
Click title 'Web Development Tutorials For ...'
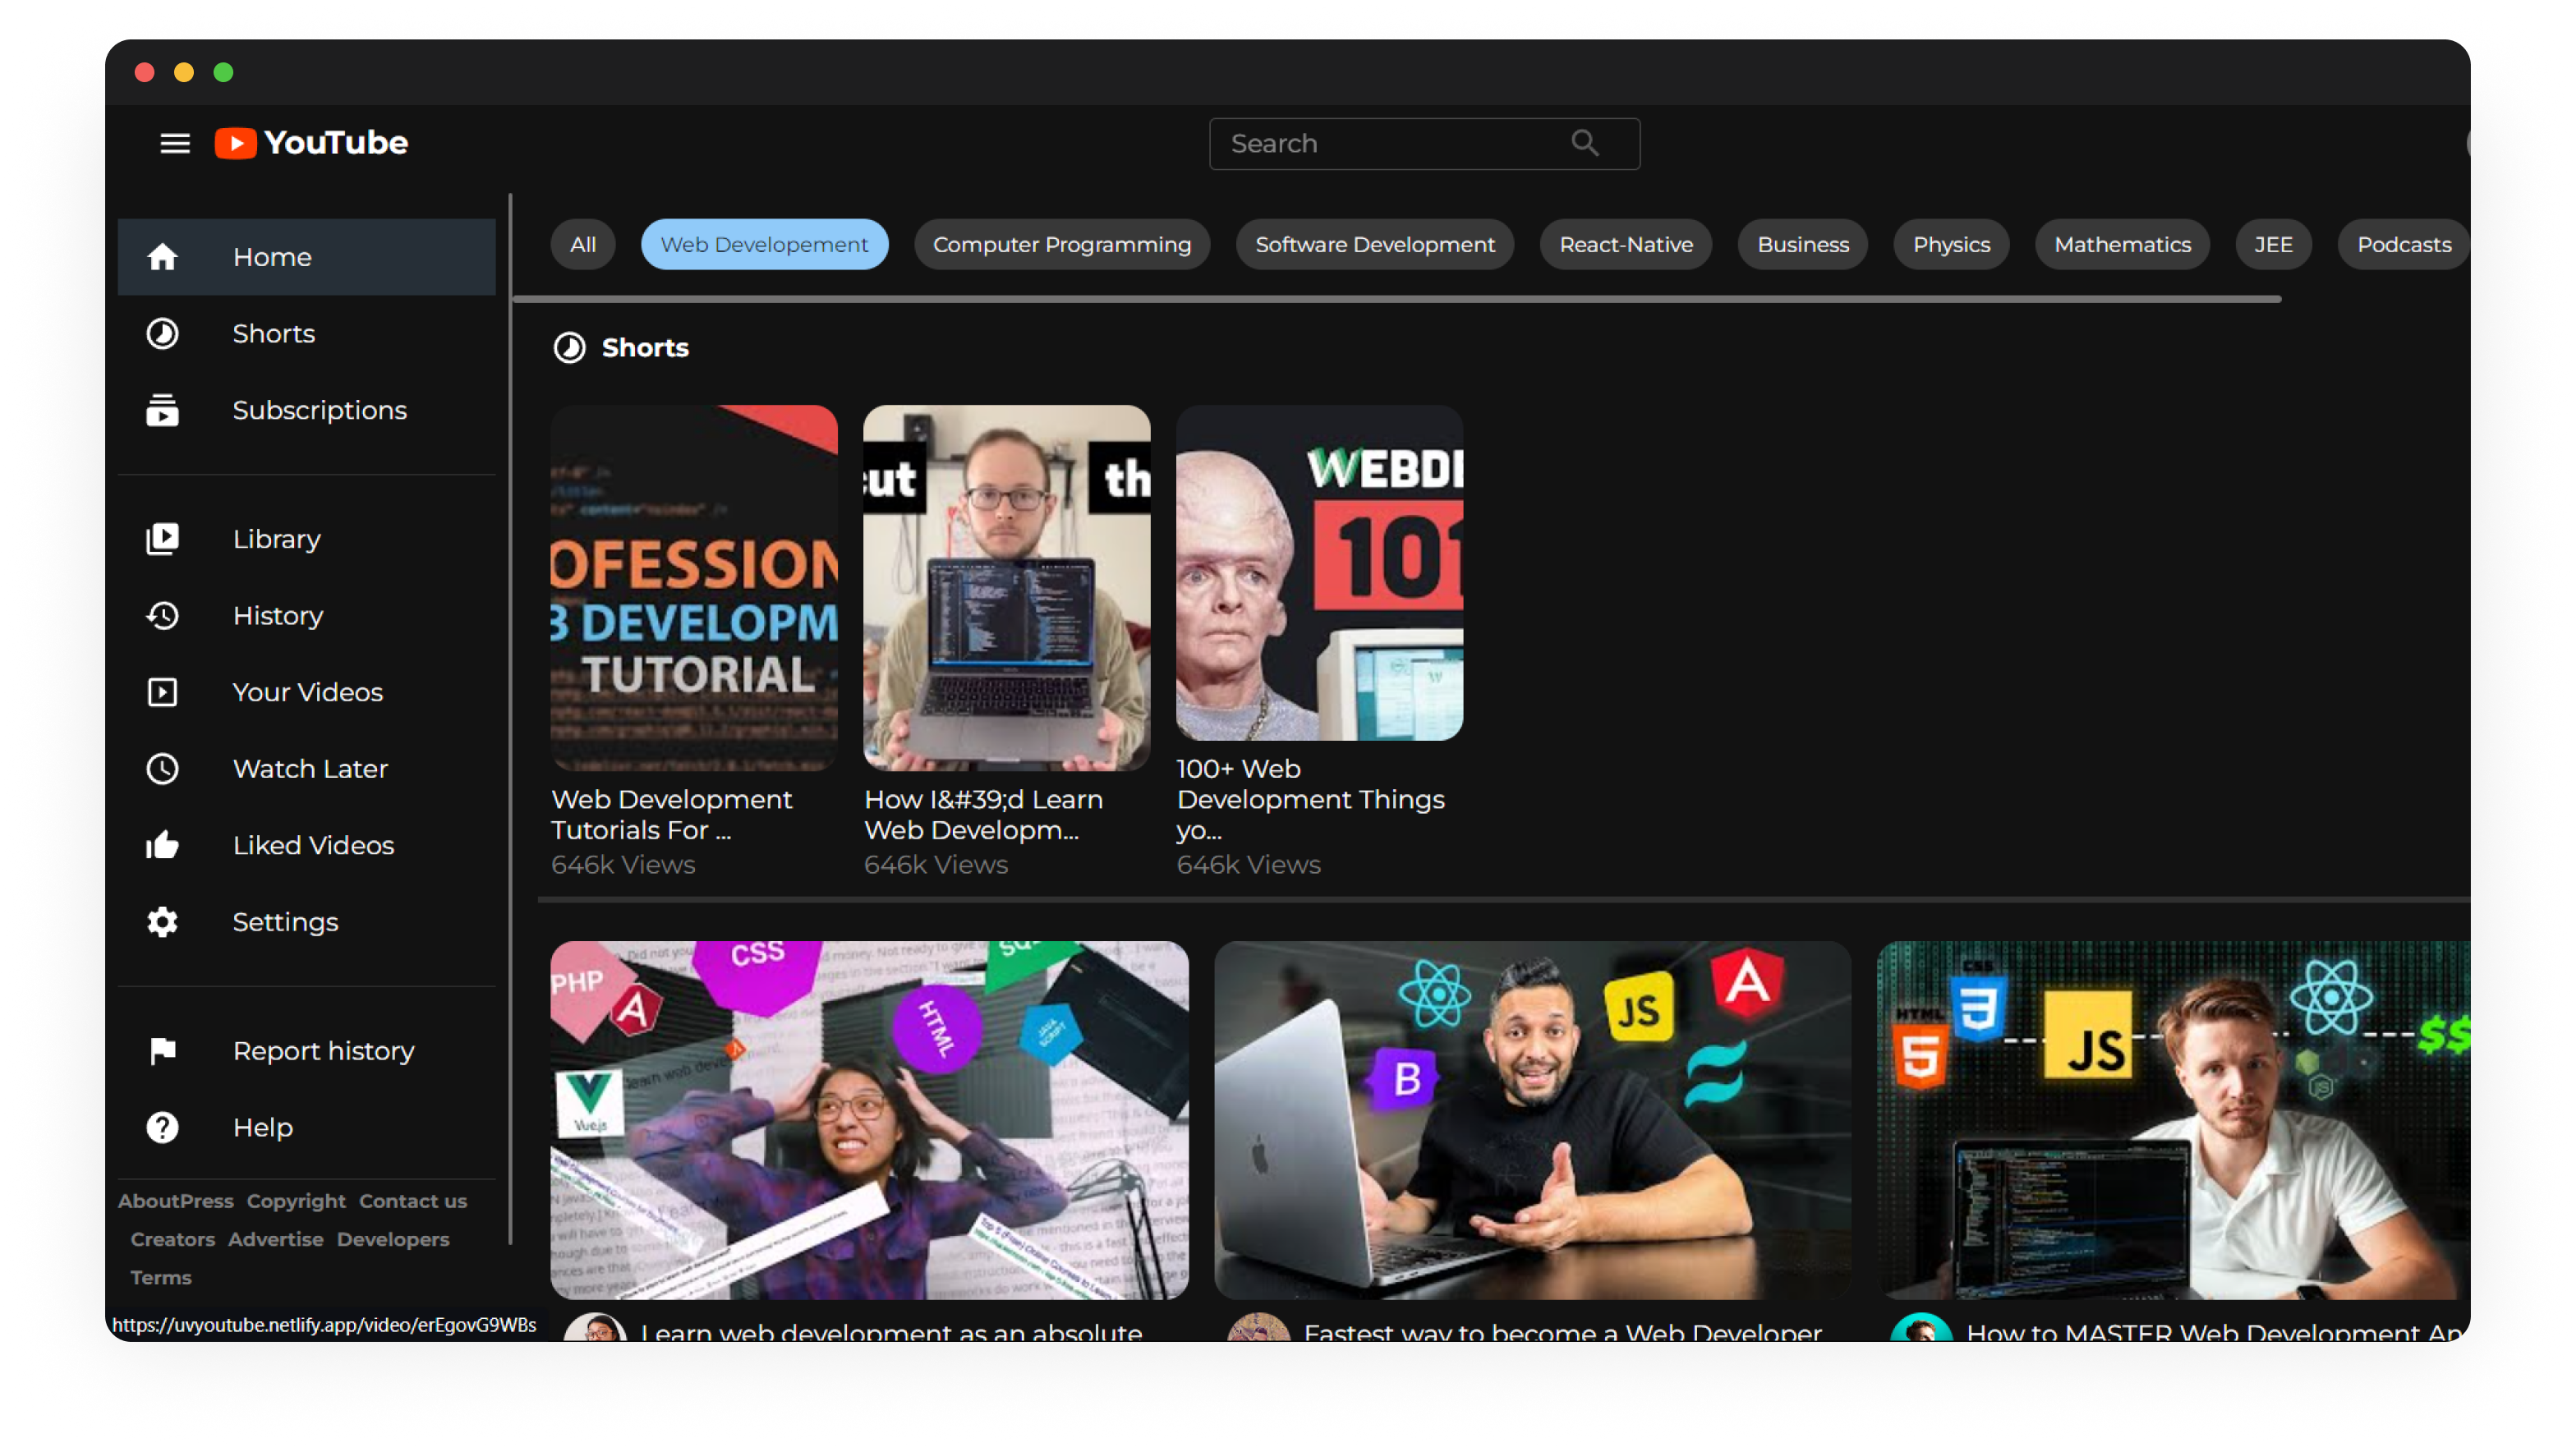[672, 814]
